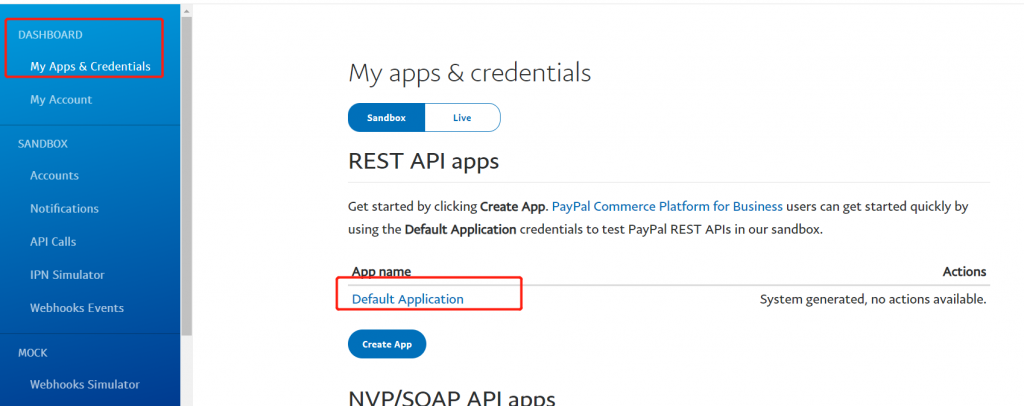
Task: Switch to Live credentials
Action: [x=462, y=118]
